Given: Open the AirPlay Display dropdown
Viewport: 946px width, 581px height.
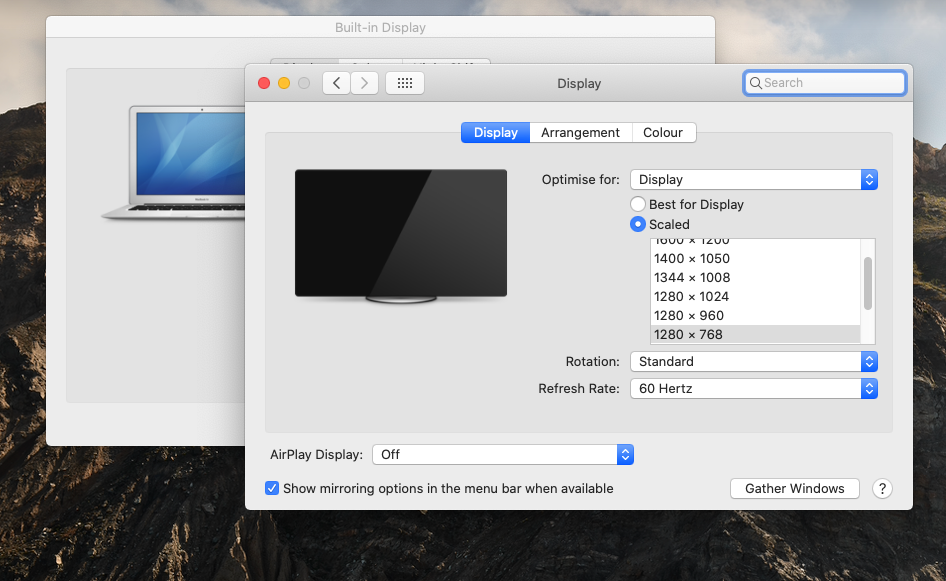Looking at the screenshot, I should coord(503,455).
